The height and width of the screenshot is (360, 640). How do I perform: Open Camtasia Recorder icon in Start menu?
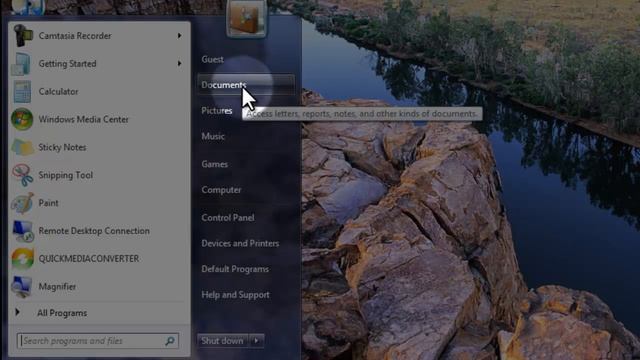point(22,36)
